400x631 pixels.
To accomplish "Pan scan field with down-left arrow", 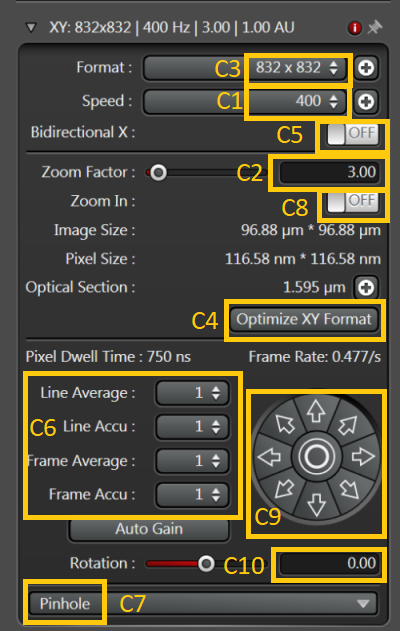I will (285, 489).
